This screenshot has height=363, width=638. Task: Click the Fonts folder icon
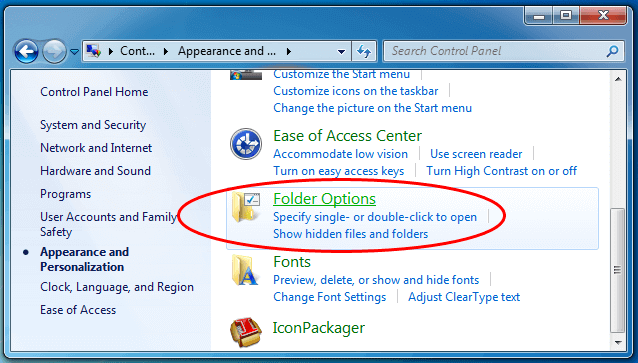(245, 270)
